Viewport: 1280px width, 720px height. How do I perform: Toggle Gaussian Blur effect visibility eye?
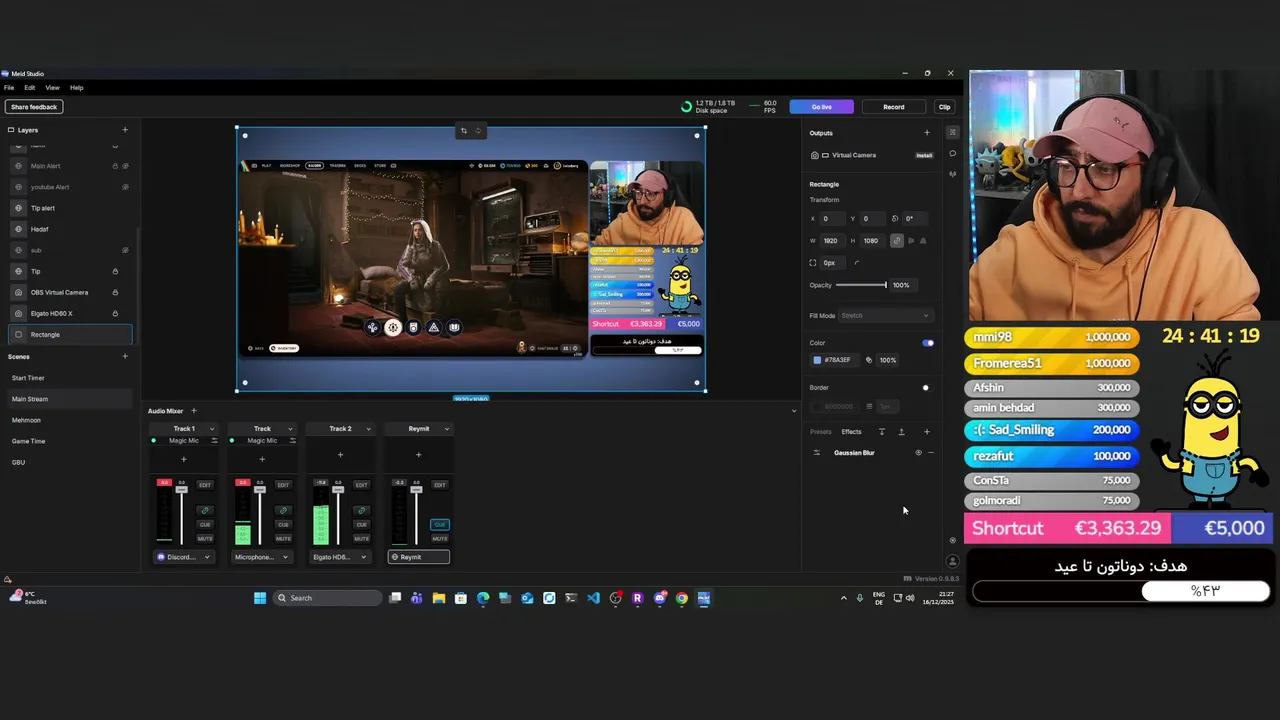[x=918, y=453]
